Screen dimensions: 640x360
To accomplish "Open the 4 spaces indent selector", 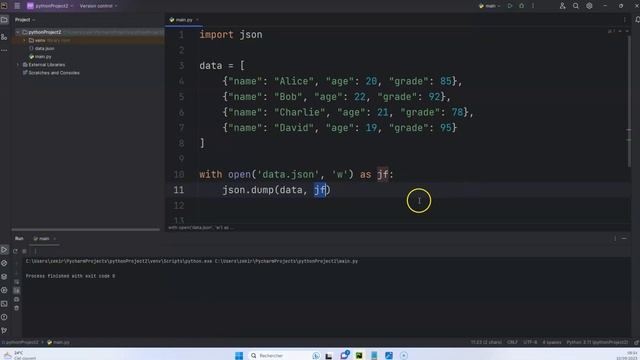I will [x=552, y=342].
